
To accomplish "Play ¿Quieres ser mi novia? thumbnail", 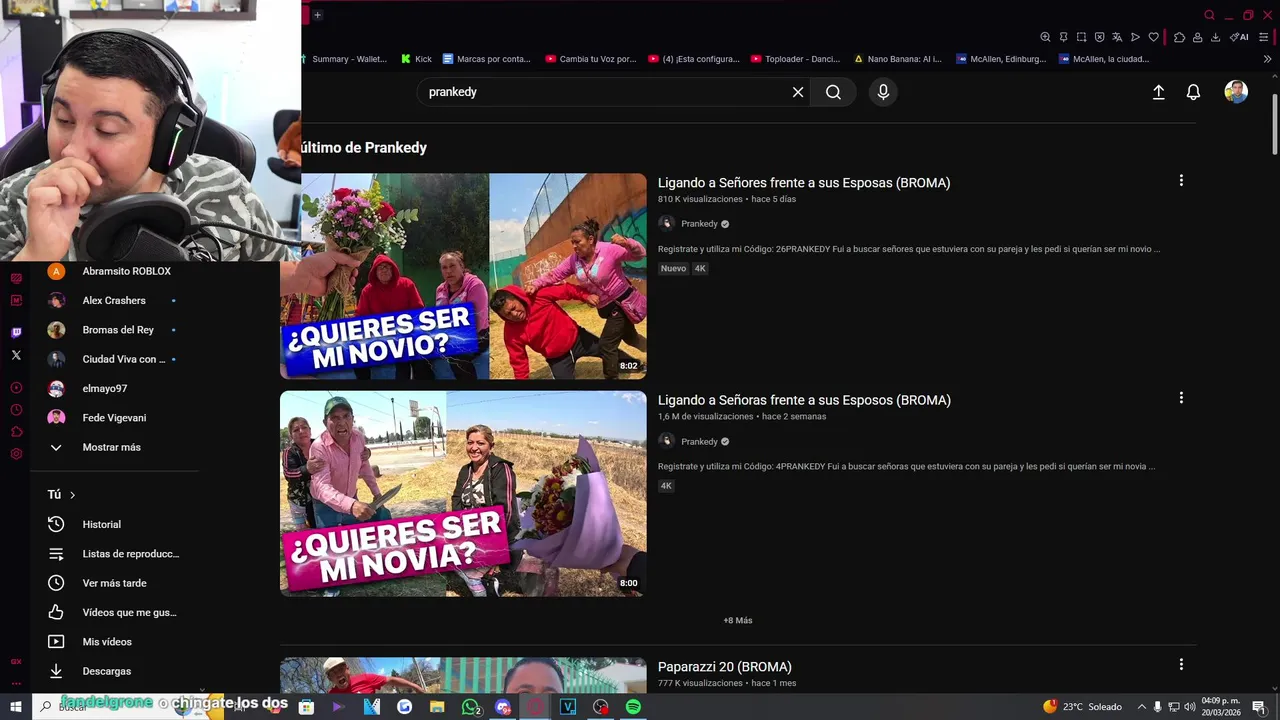I will [463, 493].
